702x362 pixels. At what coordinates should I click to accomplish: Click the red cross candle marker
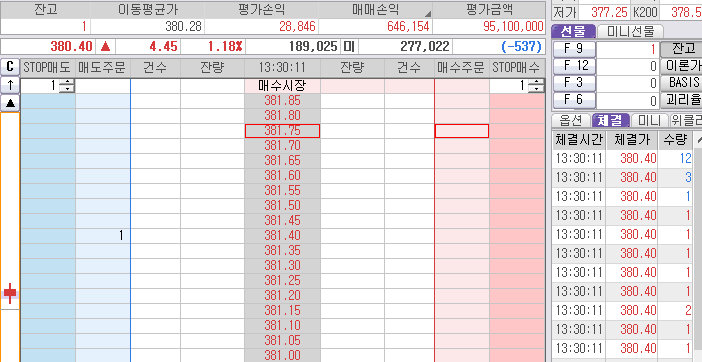pyautogui.click(x=10, y=294)
